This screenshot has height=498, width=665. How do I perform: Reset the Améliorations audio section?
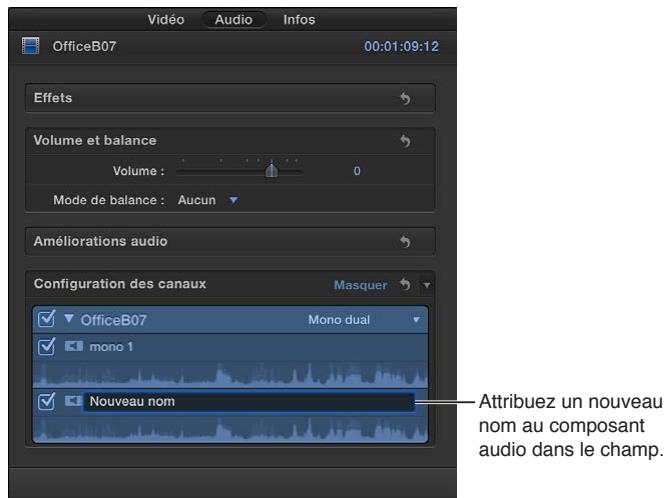coord(405,242)
